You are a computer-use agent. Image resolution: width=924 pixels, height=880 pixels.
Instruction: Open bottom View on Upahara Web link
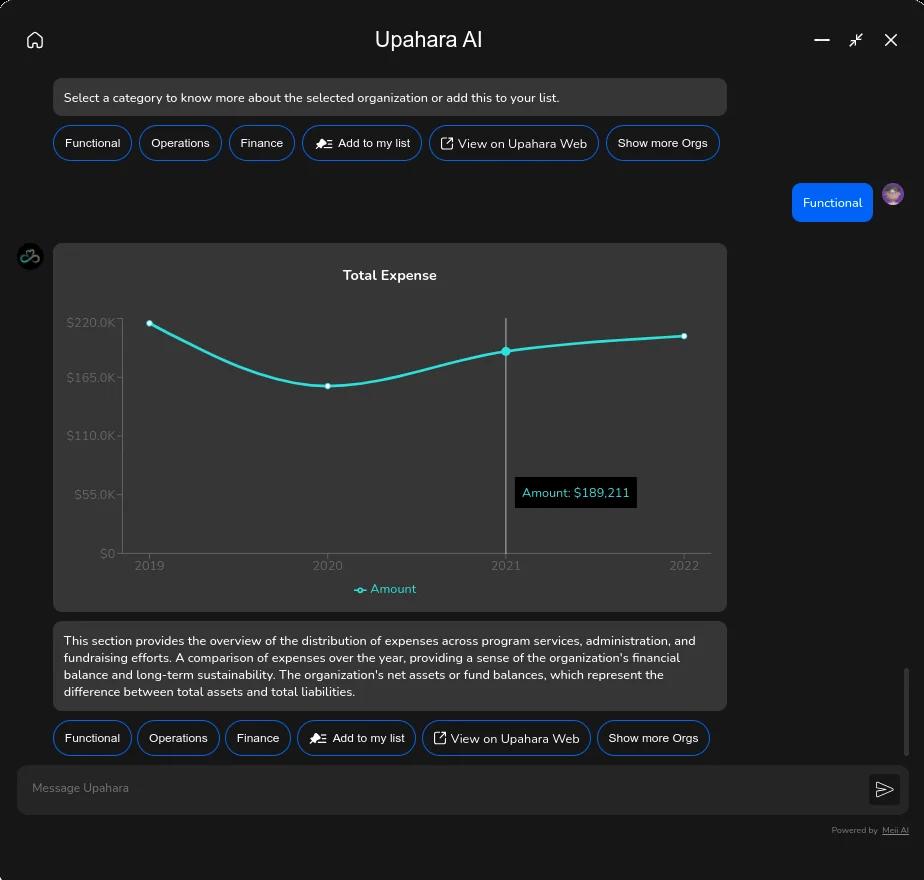[x=506, y=738]
